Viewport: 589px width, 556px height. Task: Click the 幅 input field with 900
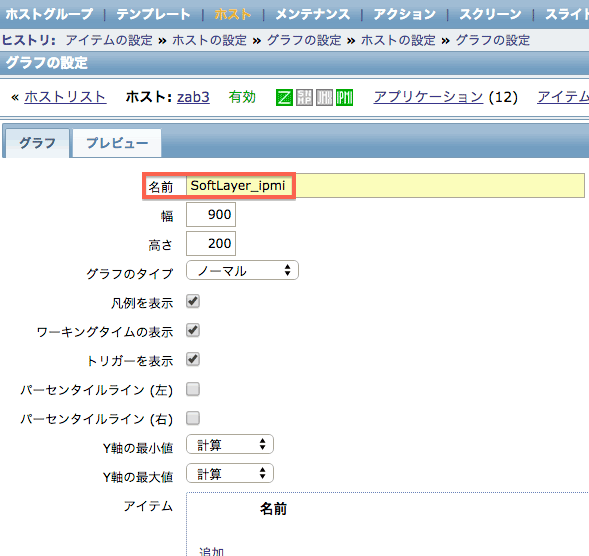click(211, 215)
